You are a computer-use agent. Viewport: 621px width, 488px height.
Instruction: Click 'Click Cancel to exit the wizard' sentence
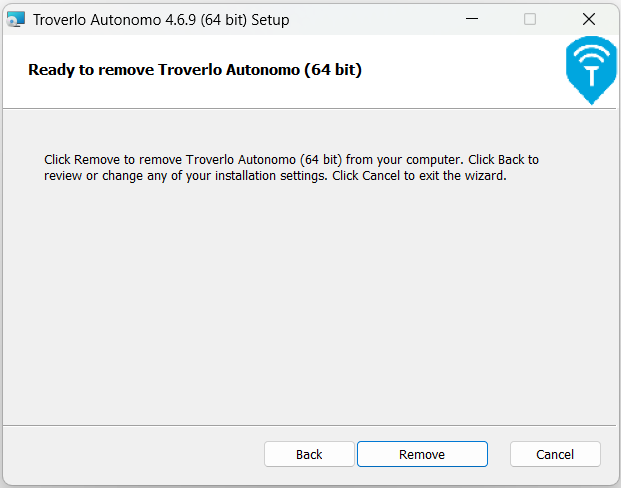coord(420,176)
